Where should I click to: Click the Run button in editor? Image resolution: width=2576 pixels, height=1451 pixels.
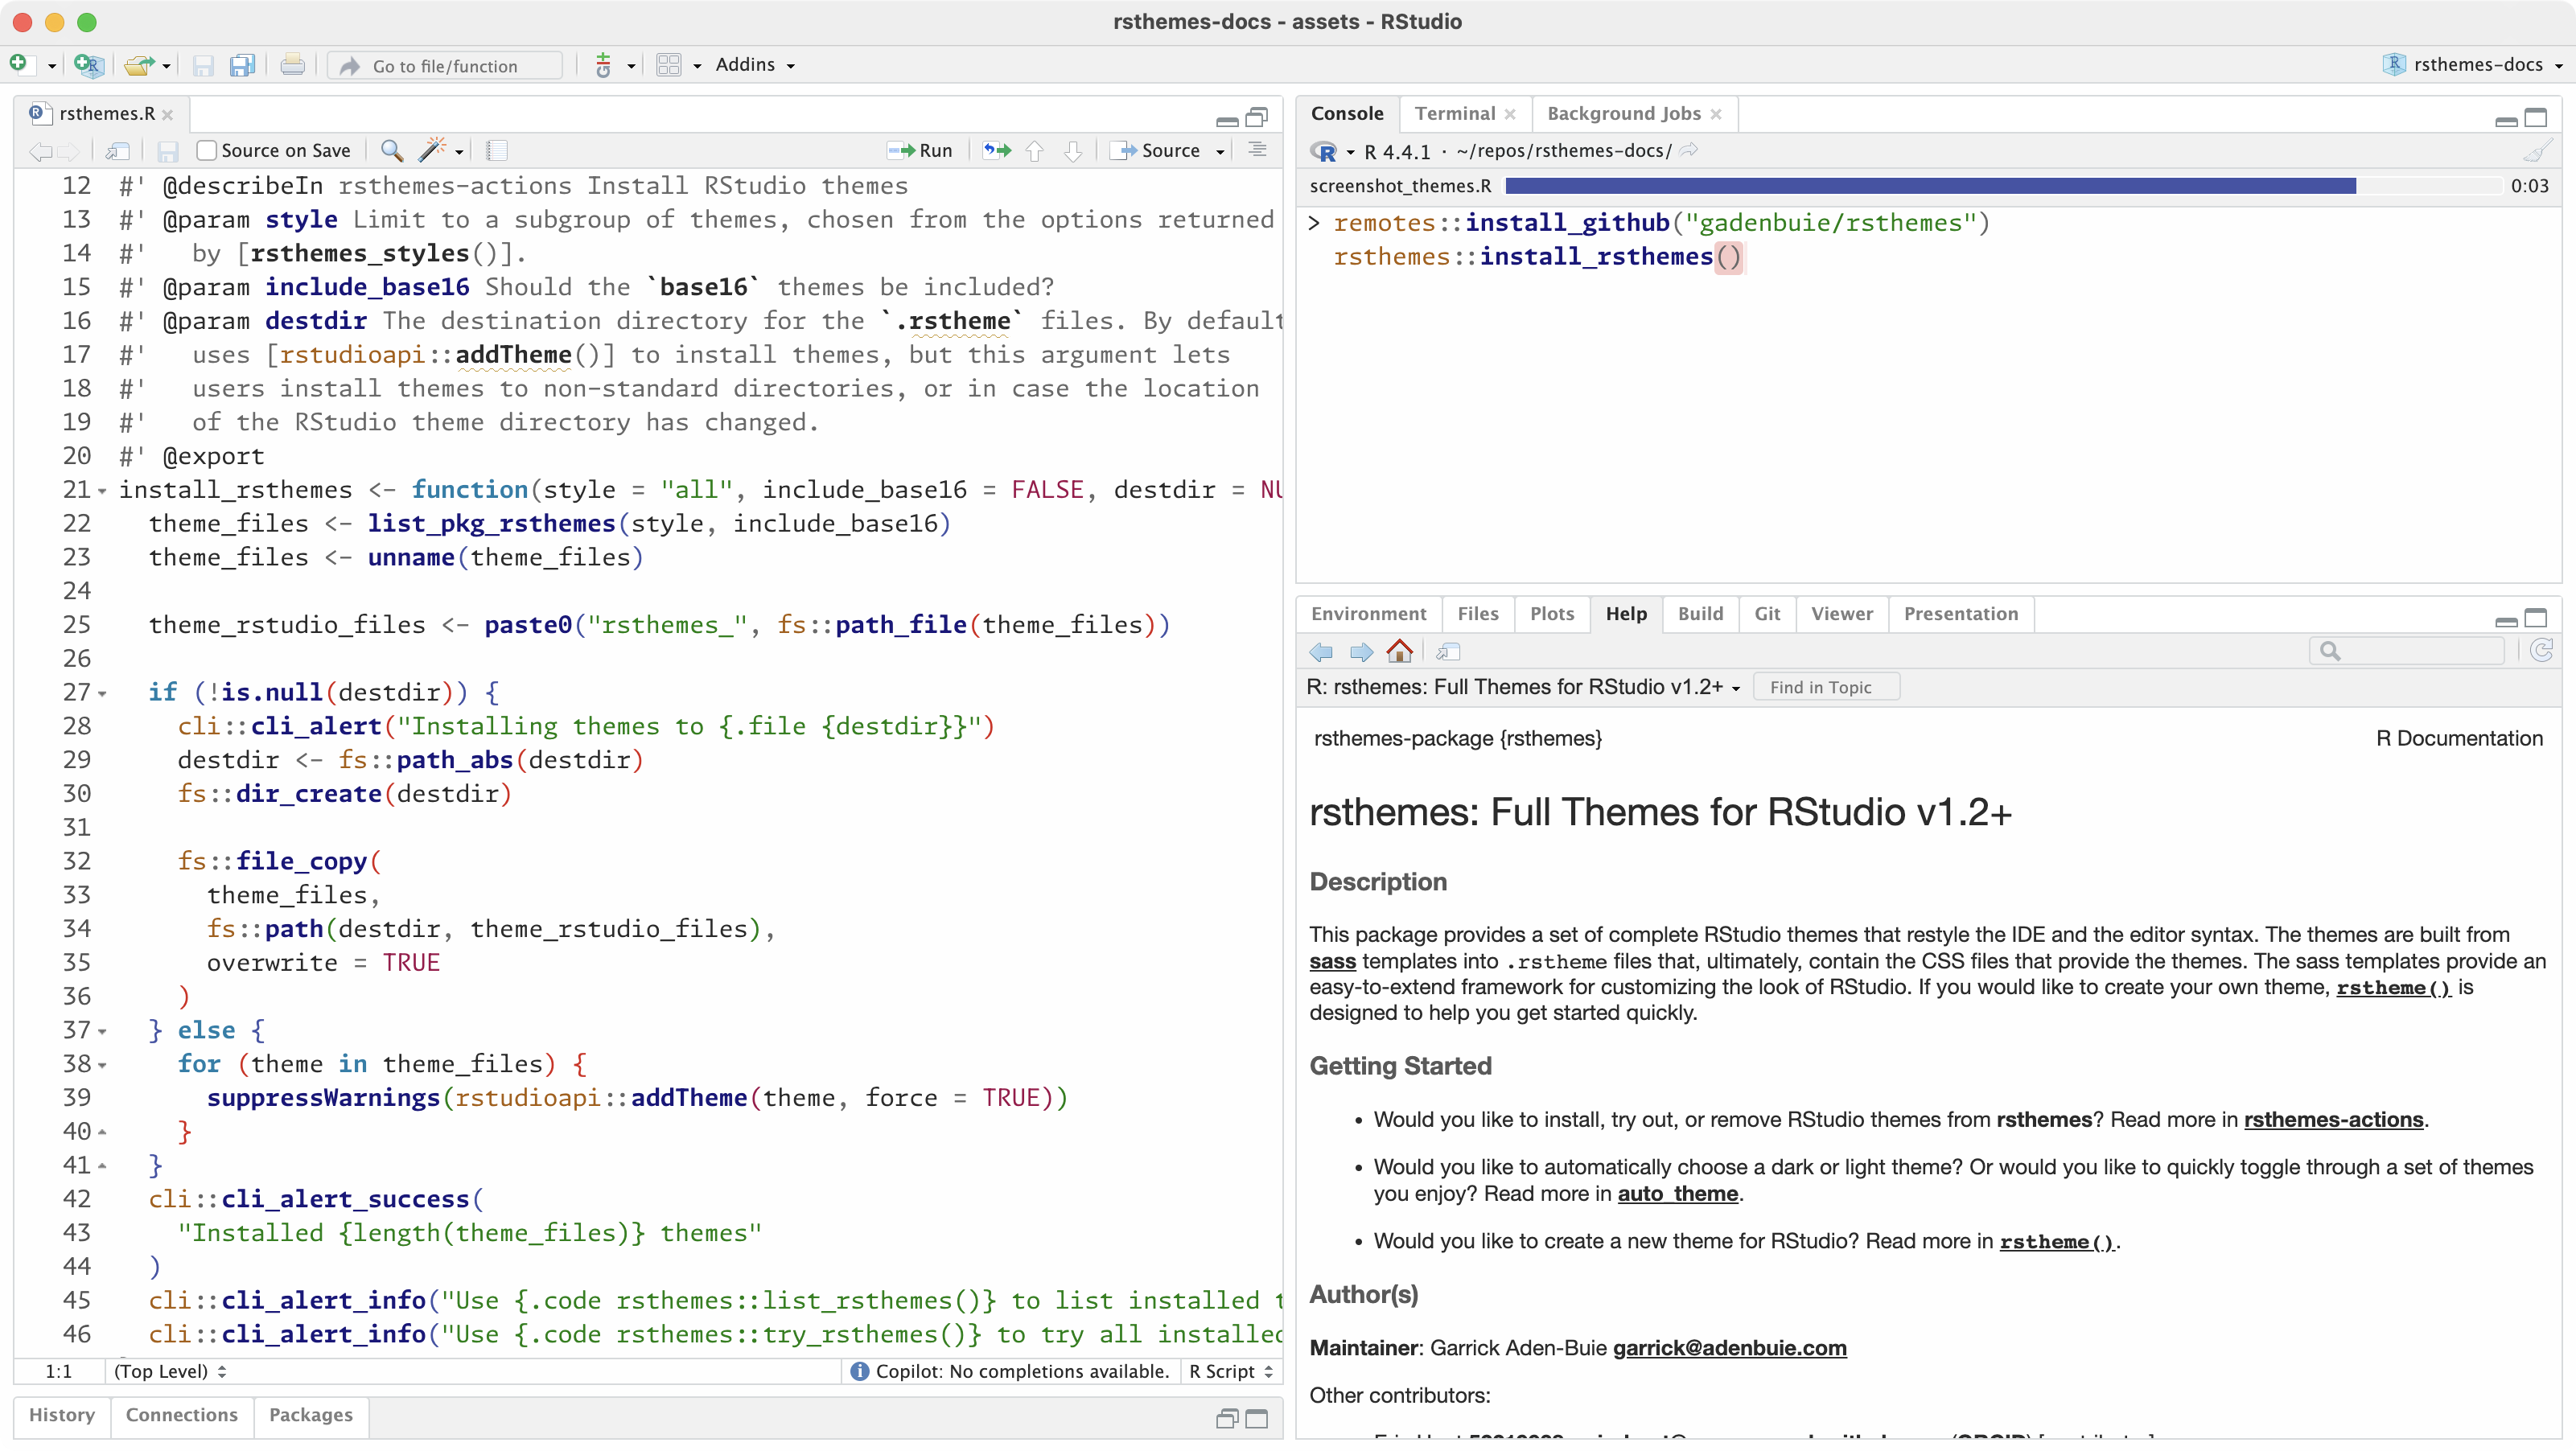click(x=921, y=151)
